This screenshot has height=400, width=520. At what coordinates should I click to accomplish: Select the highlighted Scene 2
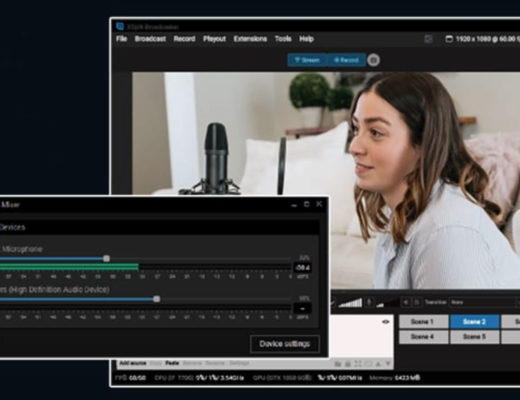click(x=474, y=322)
